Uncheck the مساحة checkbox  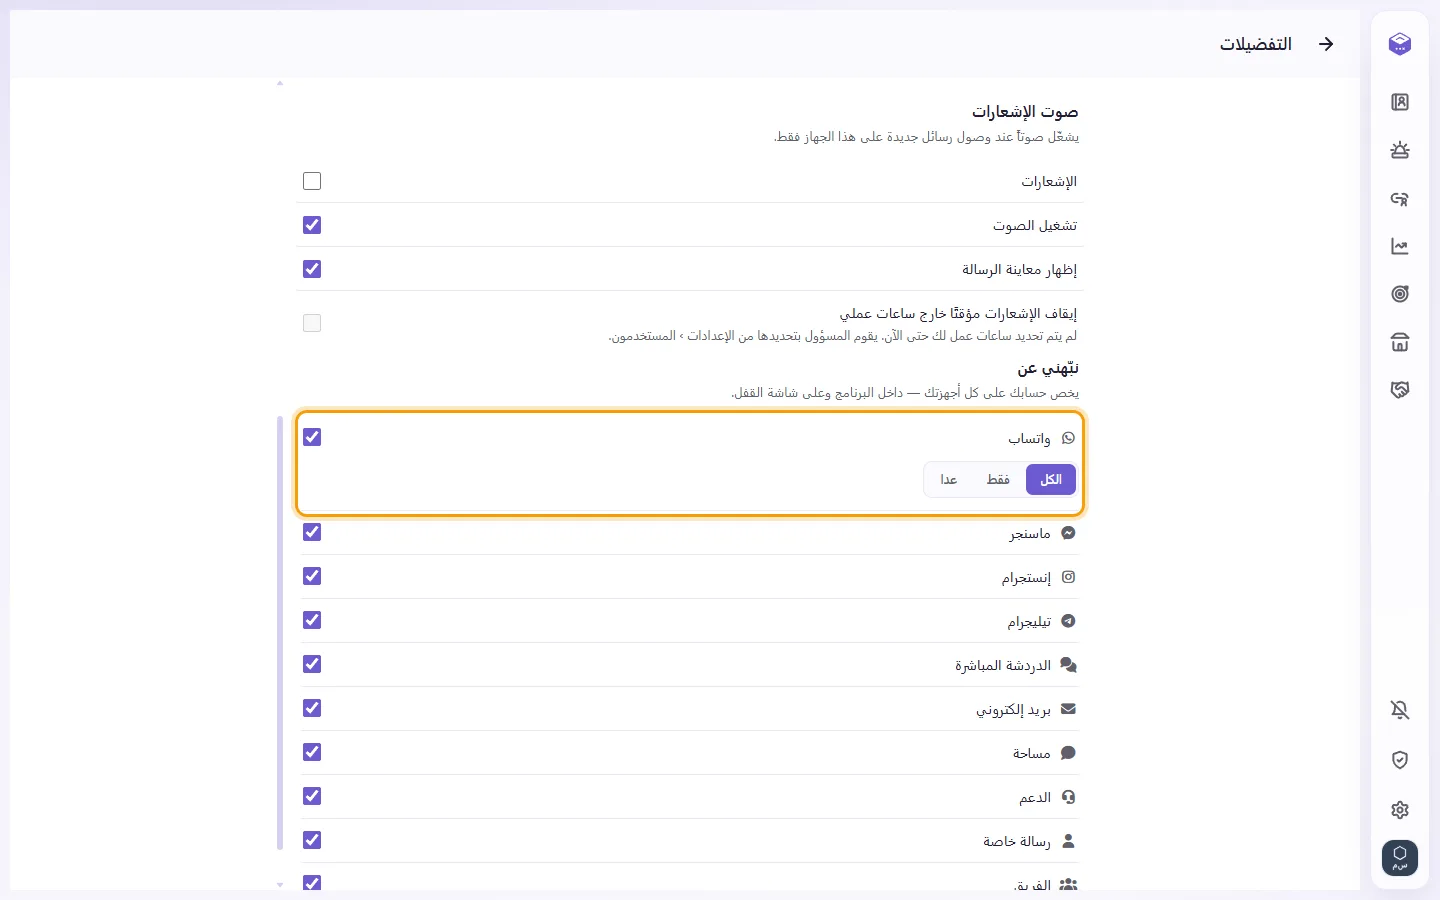(x=312, y=752)
